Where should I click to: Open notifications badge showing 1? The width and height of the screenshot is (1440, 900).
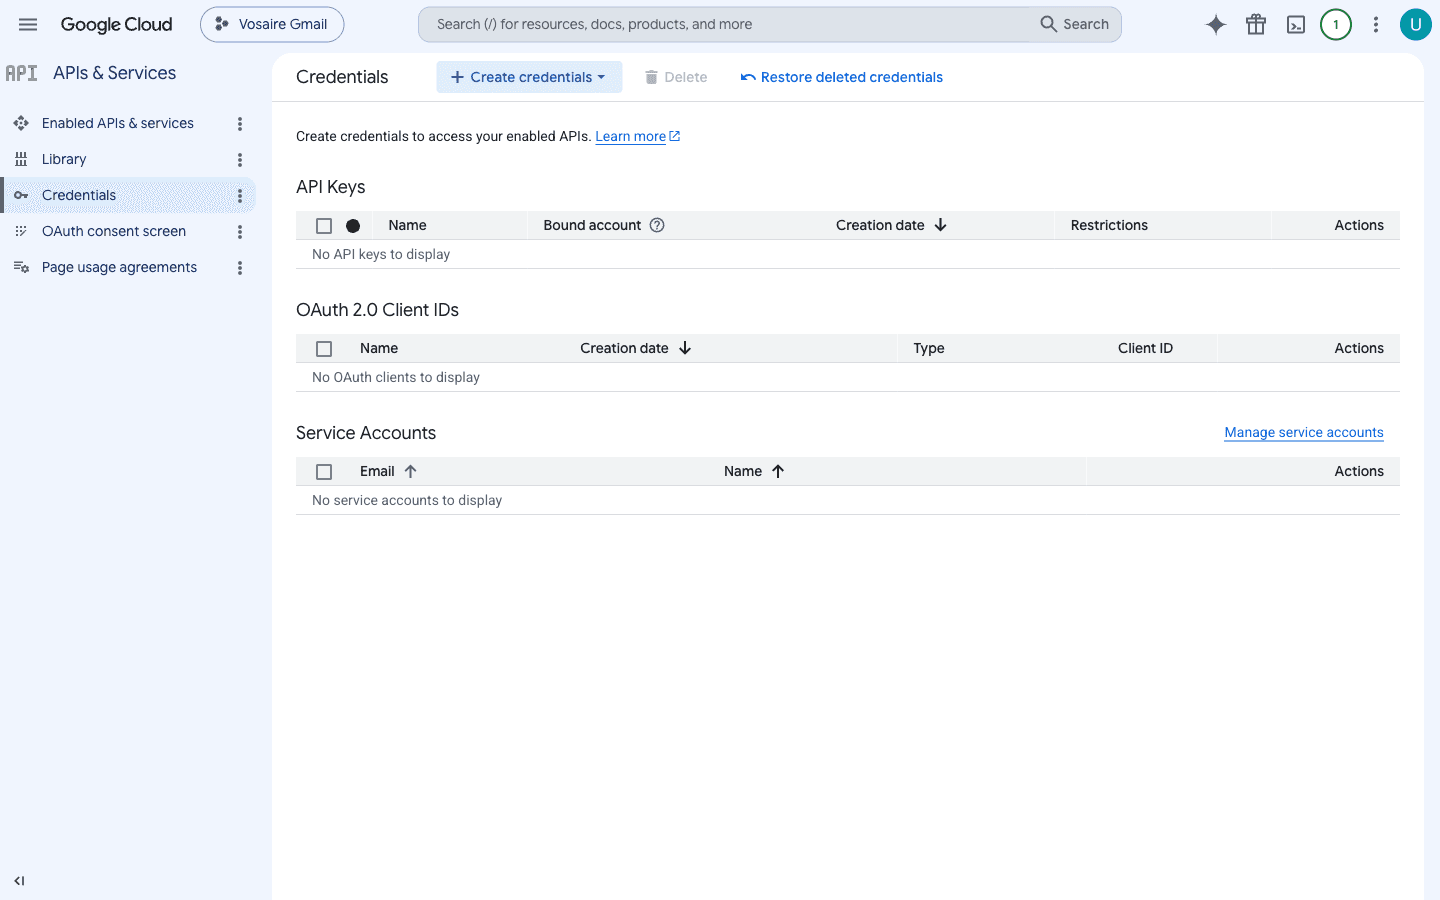click(1336, 24)
